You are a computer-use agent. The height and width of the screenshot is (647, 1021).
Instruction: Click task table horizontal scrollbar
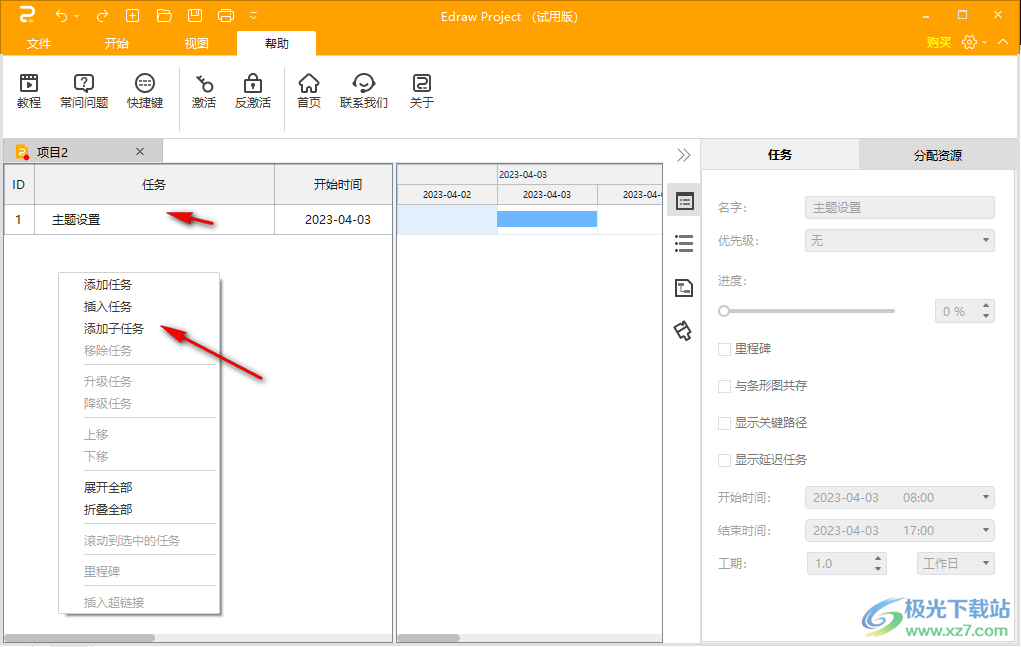tap(79, 638)
